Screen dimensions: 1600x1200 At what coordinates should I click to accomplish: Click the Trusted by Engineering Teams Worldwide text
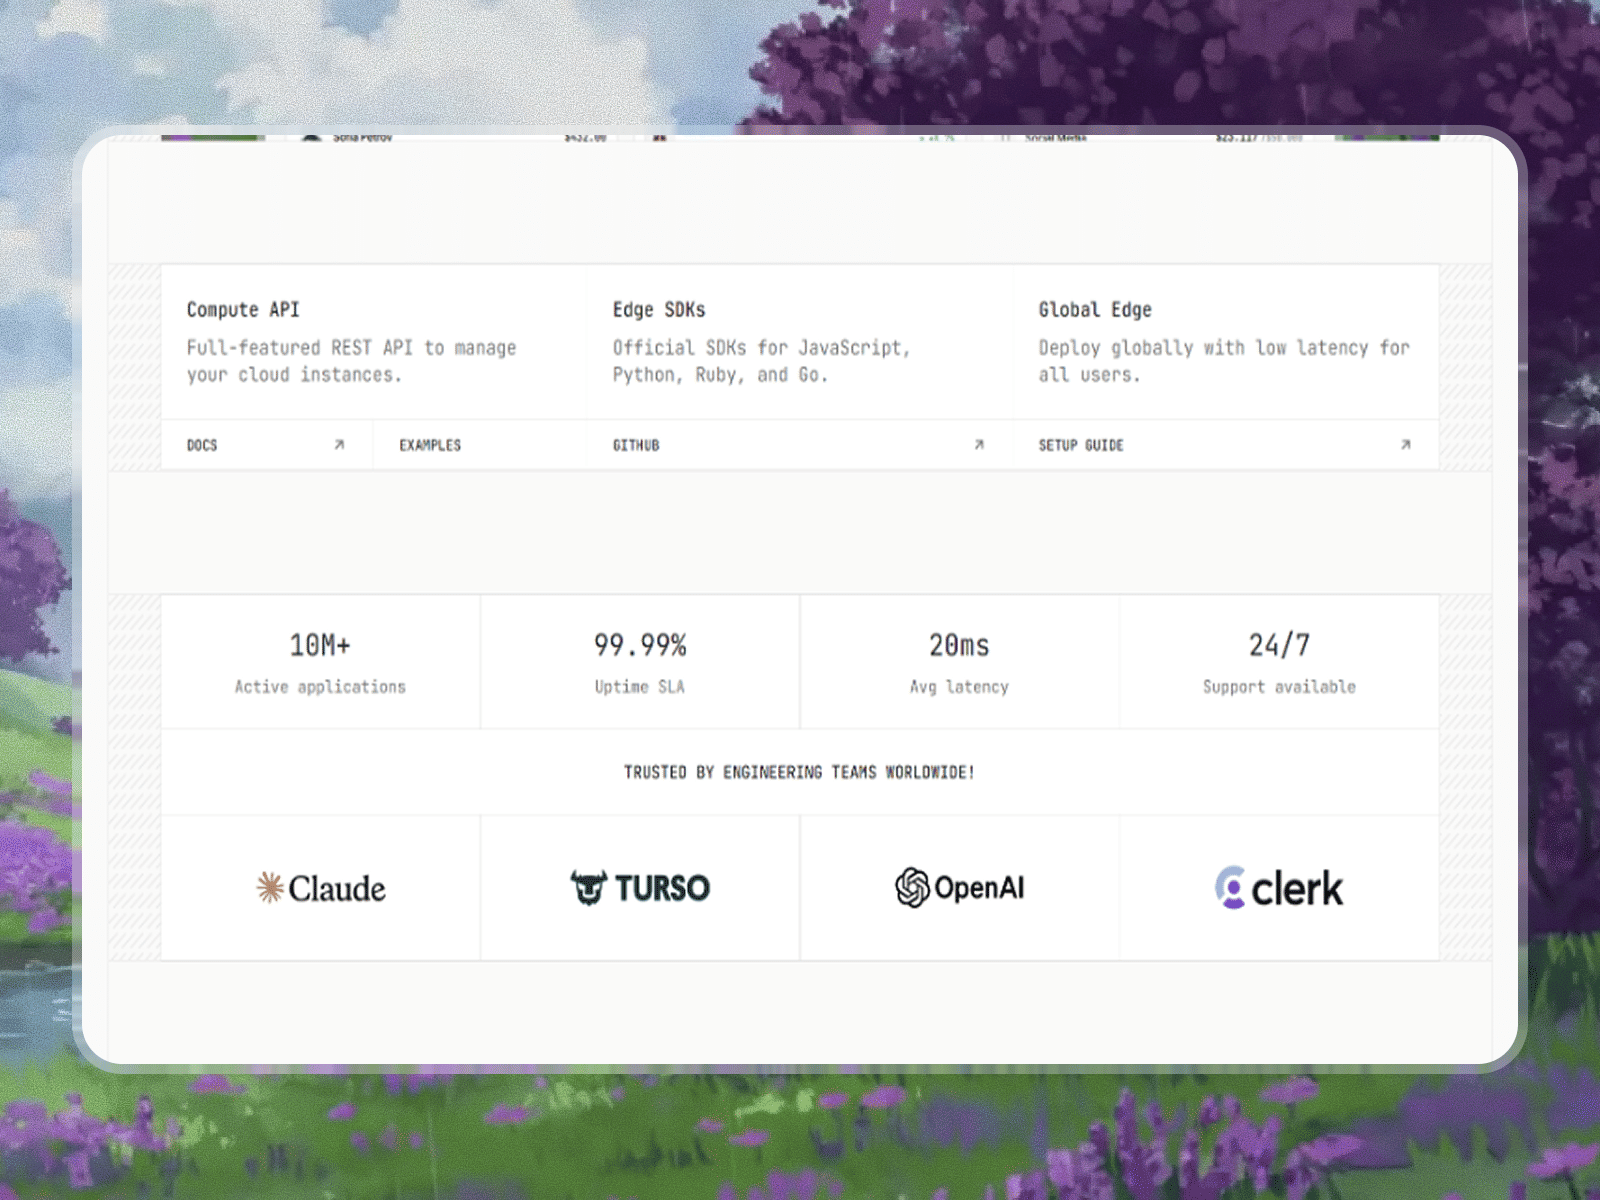pyautogui.click(x=799, y=772)
